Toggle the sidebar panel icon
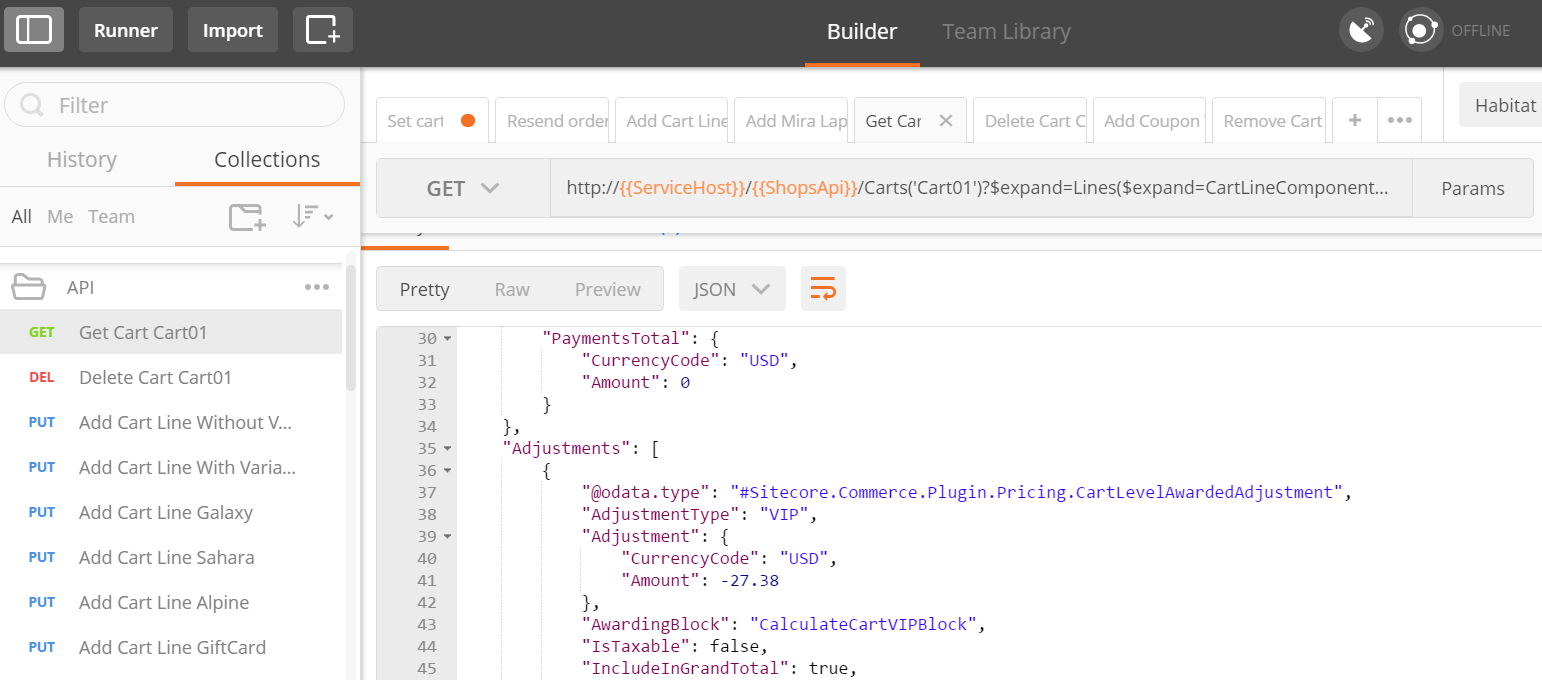This screenshot has width=1542, height=680. pos(33,30)
